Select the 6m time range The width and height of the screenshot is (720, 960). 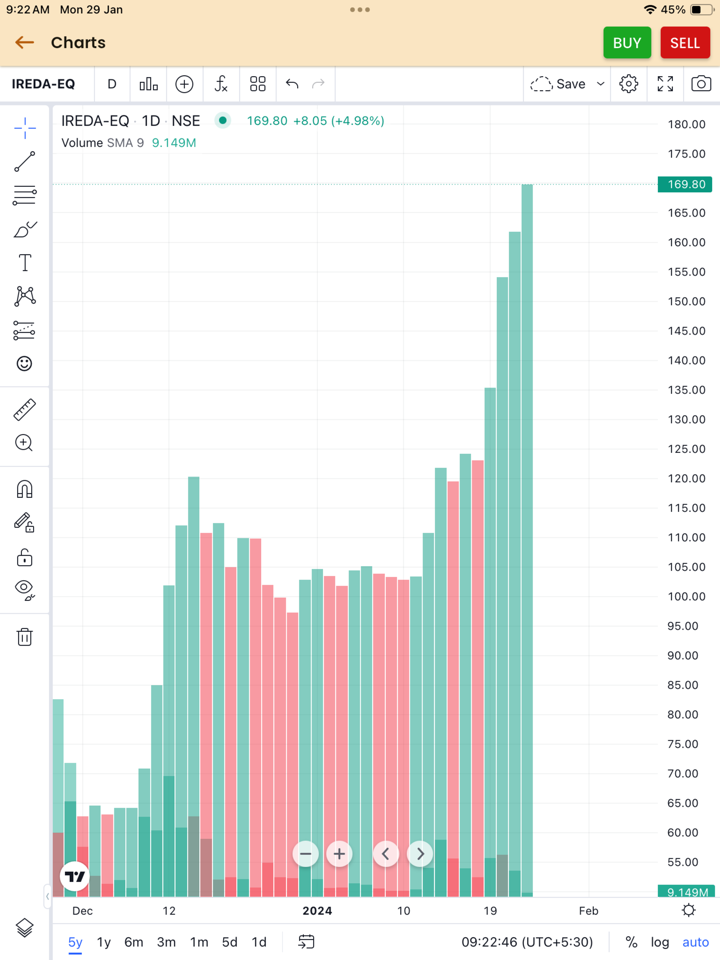click(x=133, y=942)
